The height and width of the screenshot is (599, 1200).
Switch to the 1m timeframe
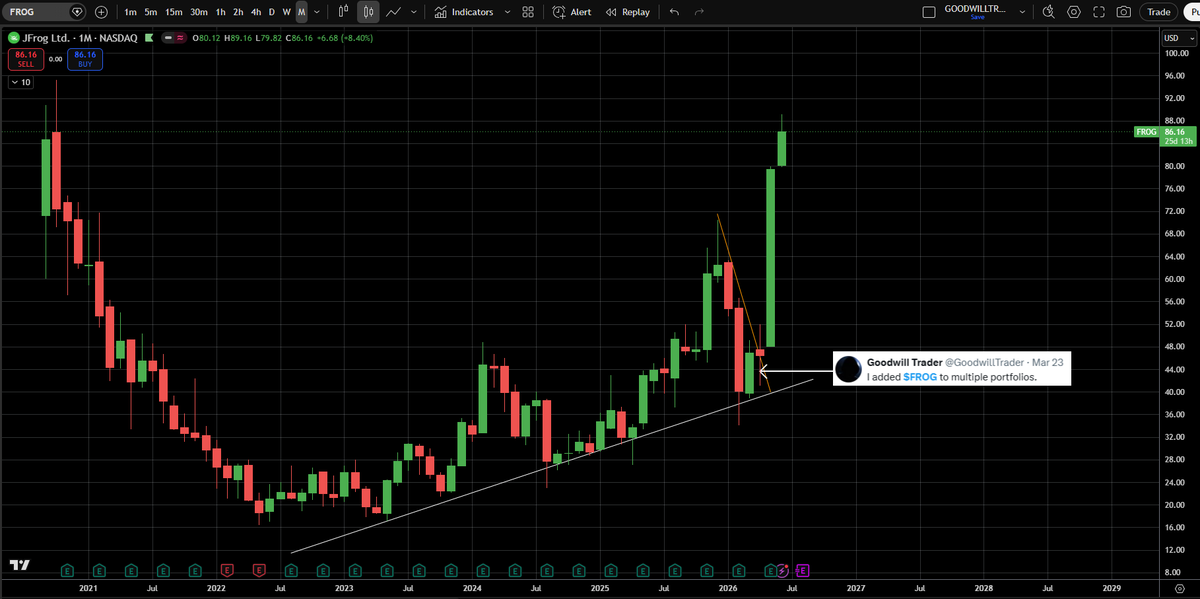(x=130, y=12)
